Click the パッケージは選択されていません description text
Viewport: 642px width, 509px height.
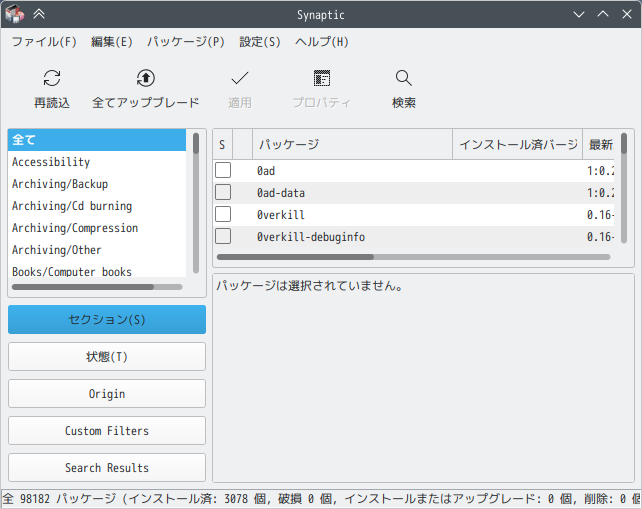coord(310,286)
